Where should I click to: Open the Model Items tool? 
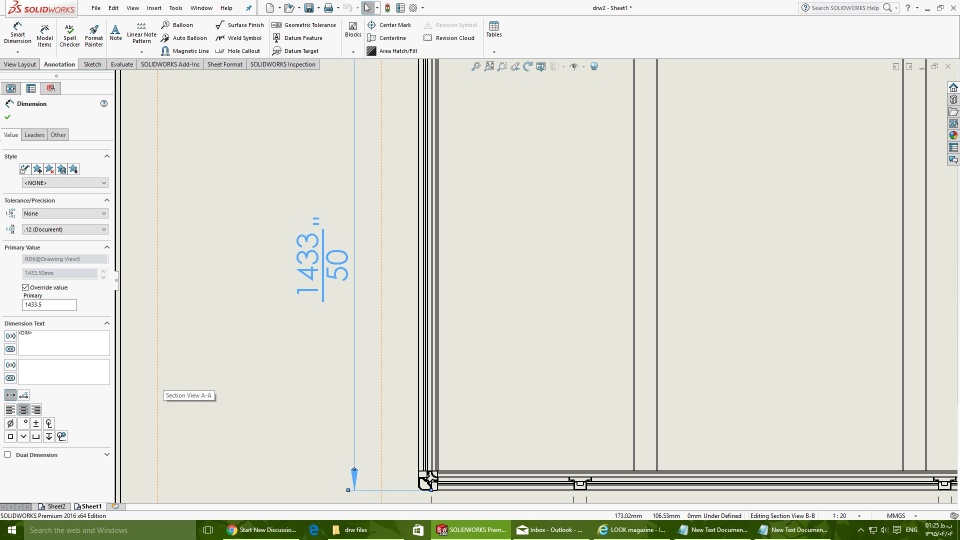pyautogui.click(x=45, y=36)
